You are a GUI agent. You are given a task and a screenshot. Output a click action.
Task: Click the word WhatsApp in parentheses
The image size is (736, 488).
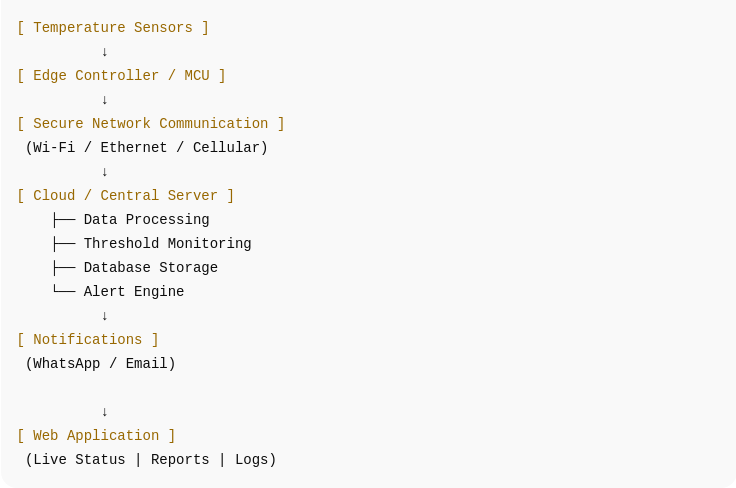click(67, 364)
